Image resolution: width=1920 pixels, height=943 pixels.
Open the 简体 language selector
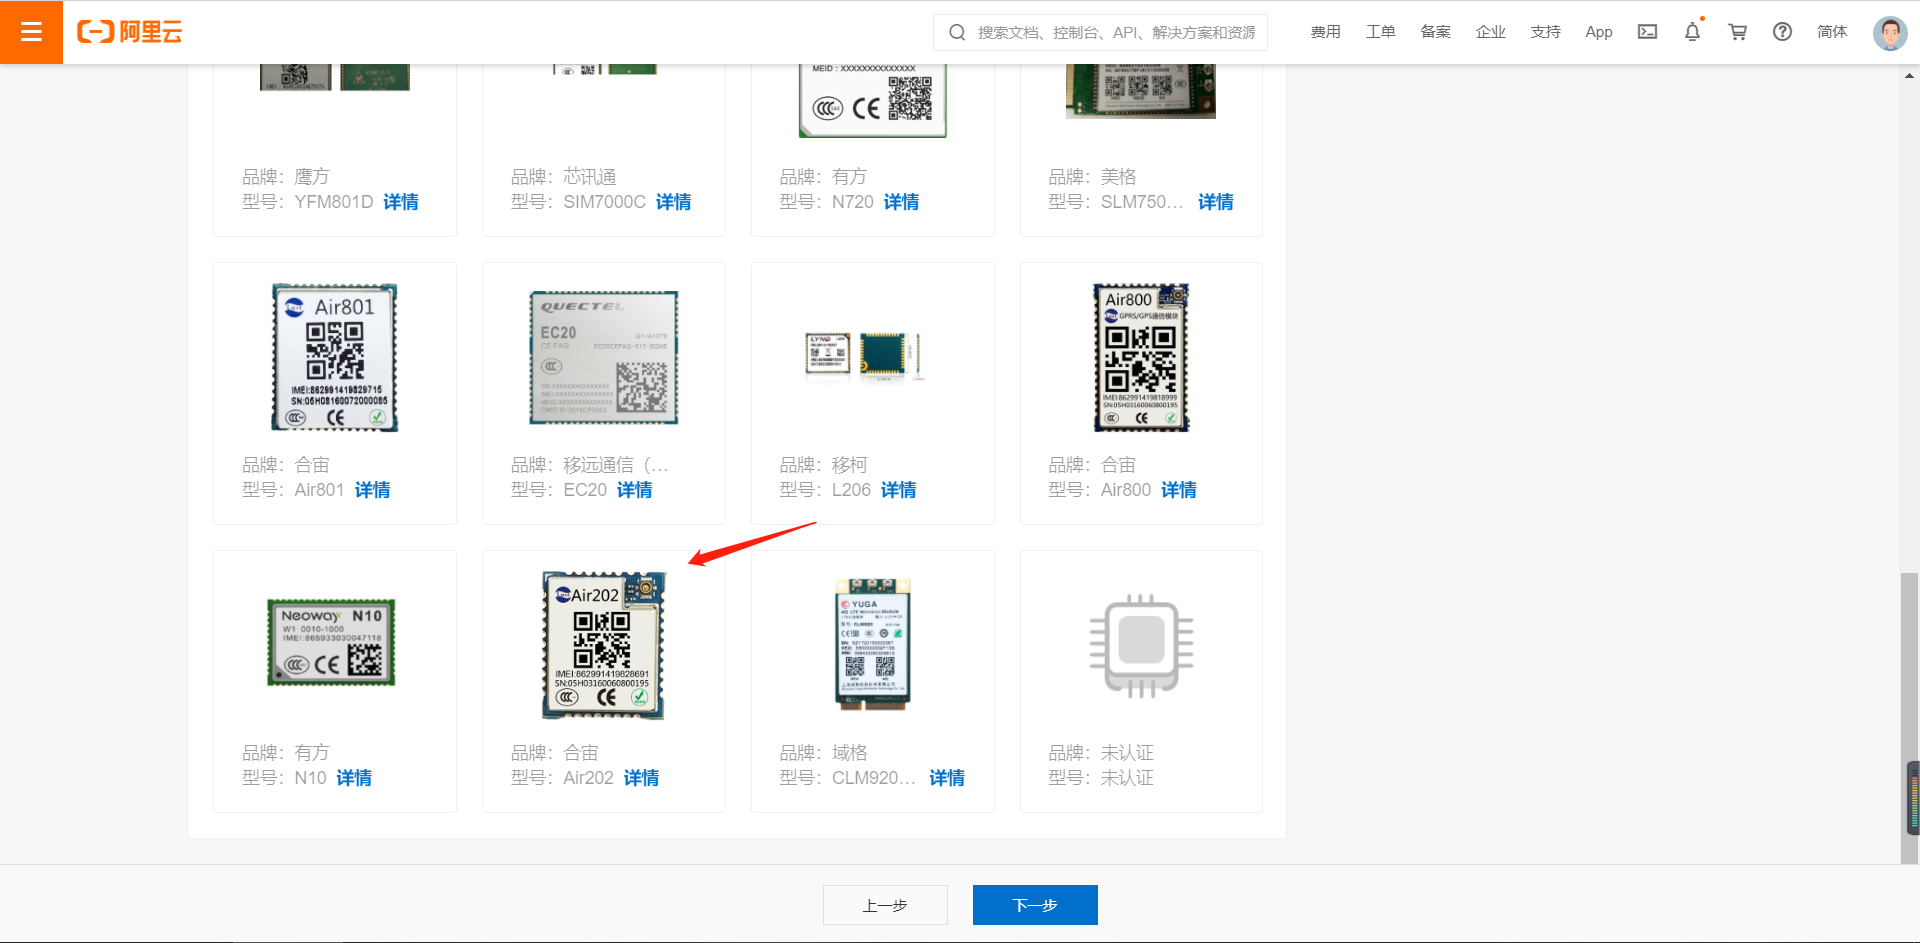coord(1832,31)
